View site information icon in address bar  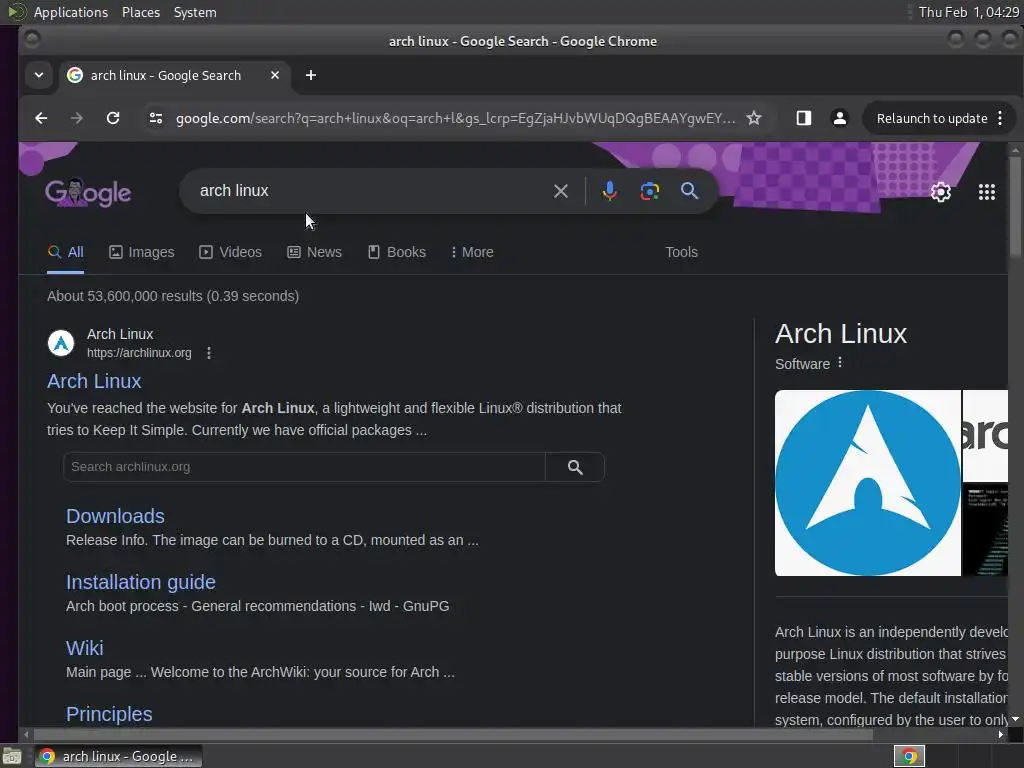tap(155, 118)
